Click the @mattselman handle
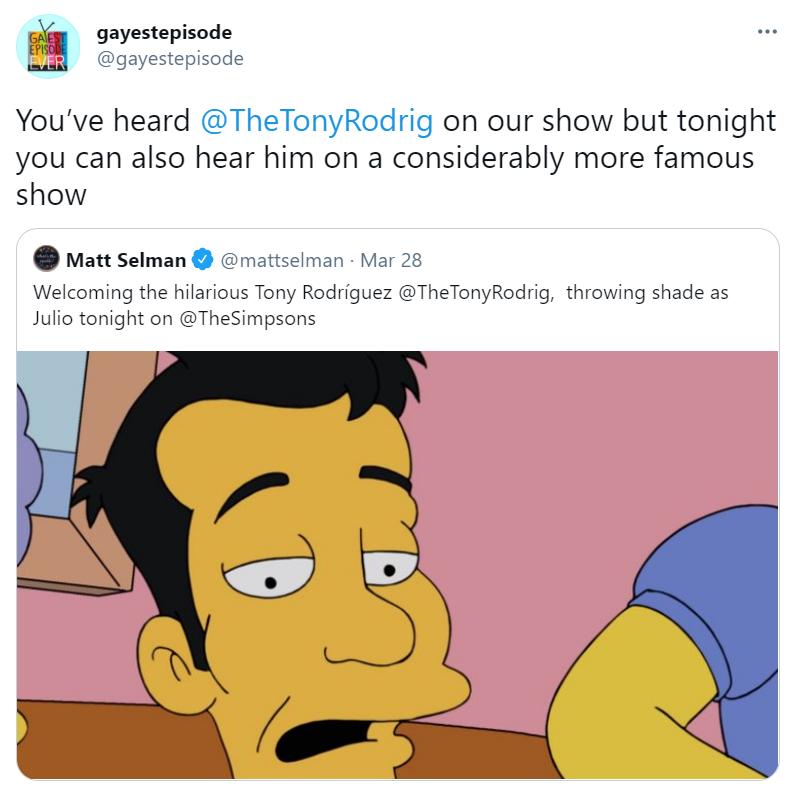The height and width of the screenshot is (796, 802). coord(282,260)
